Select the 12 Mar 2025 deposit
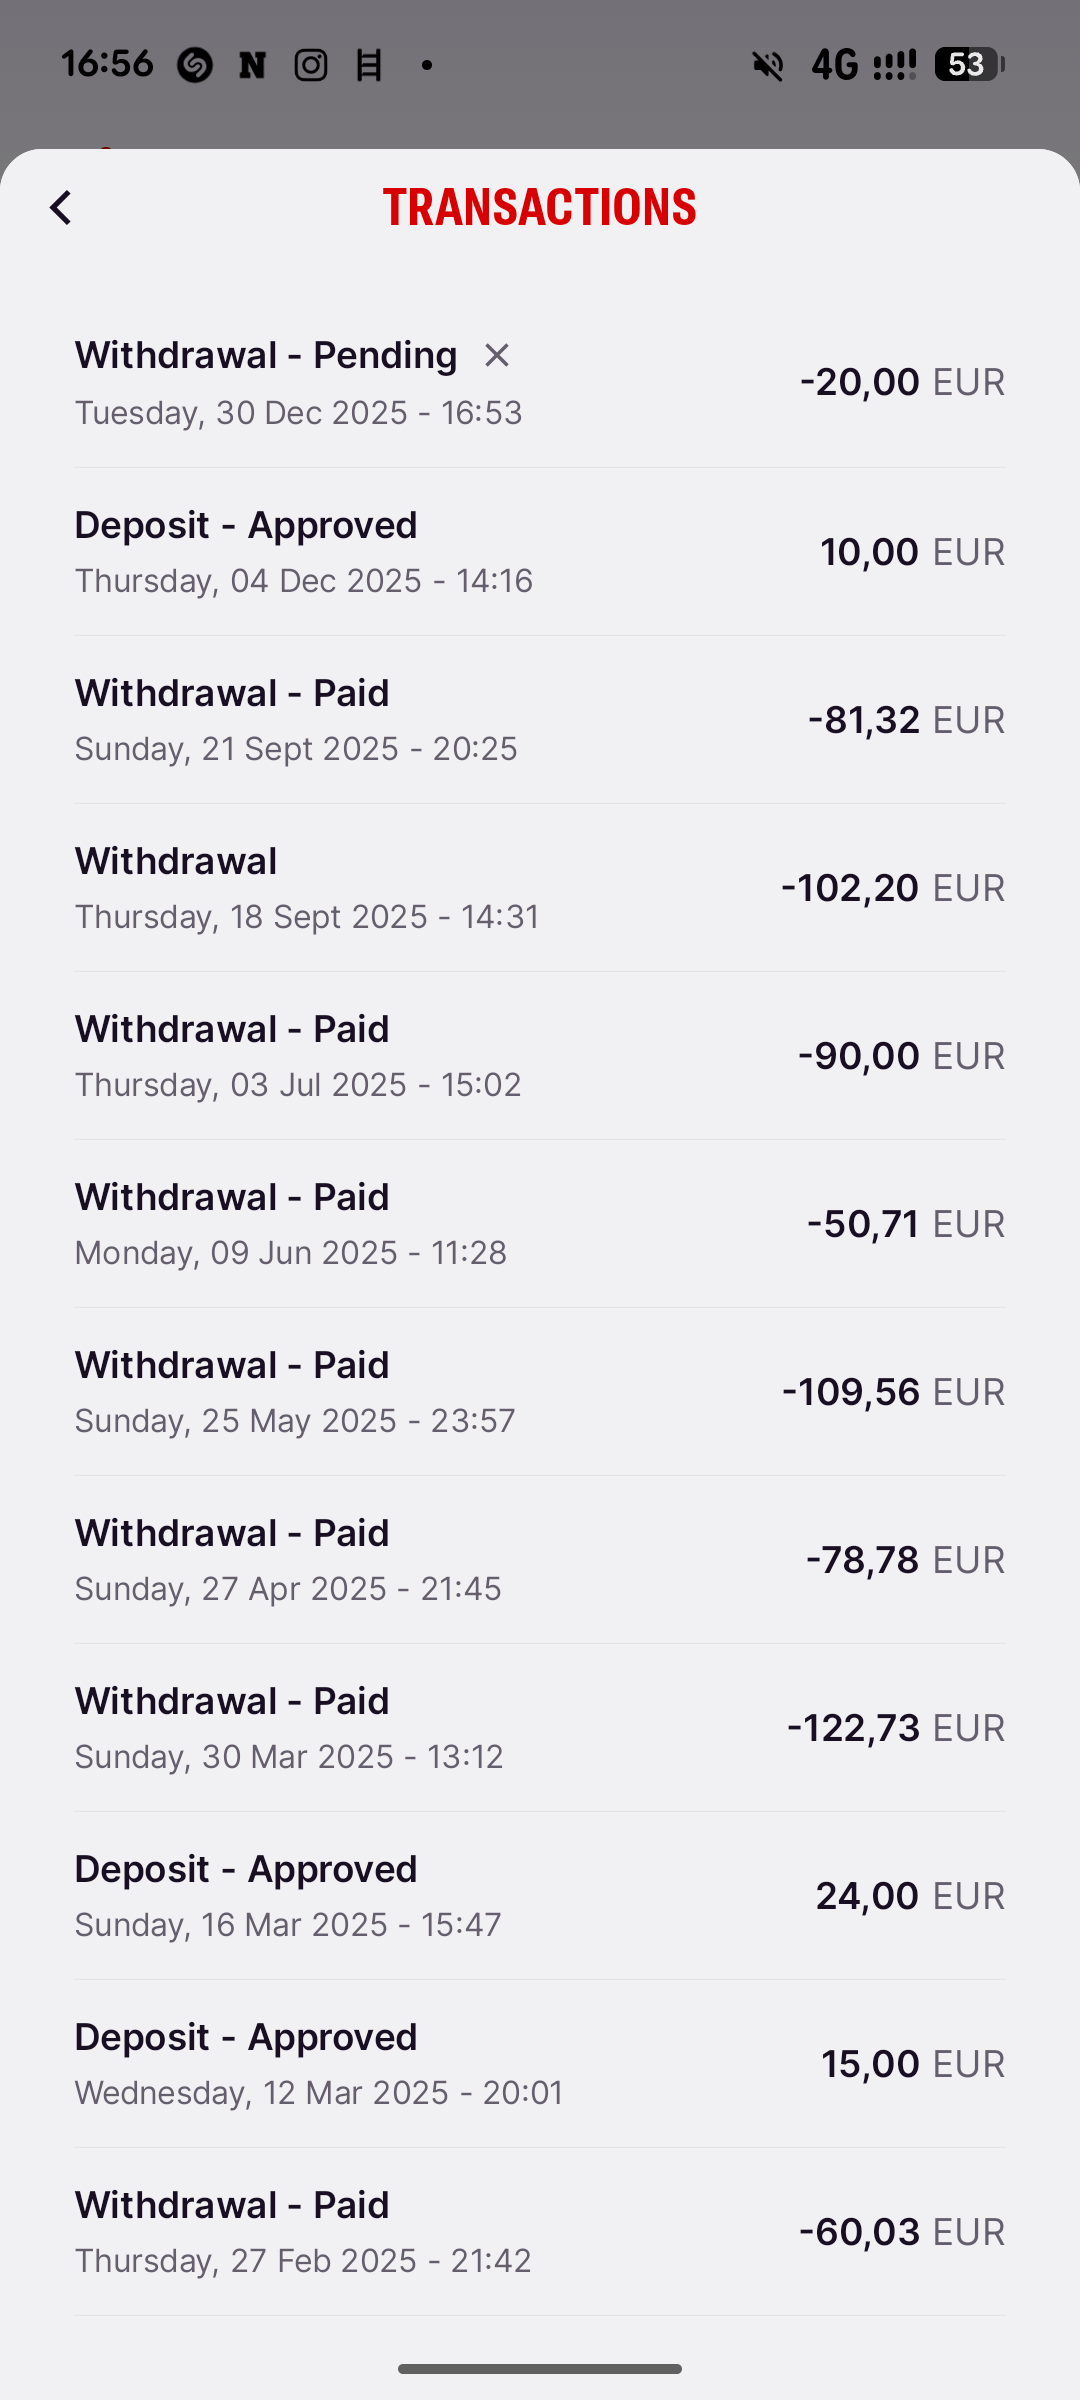1080x2400 pixels. [540, 2064]
